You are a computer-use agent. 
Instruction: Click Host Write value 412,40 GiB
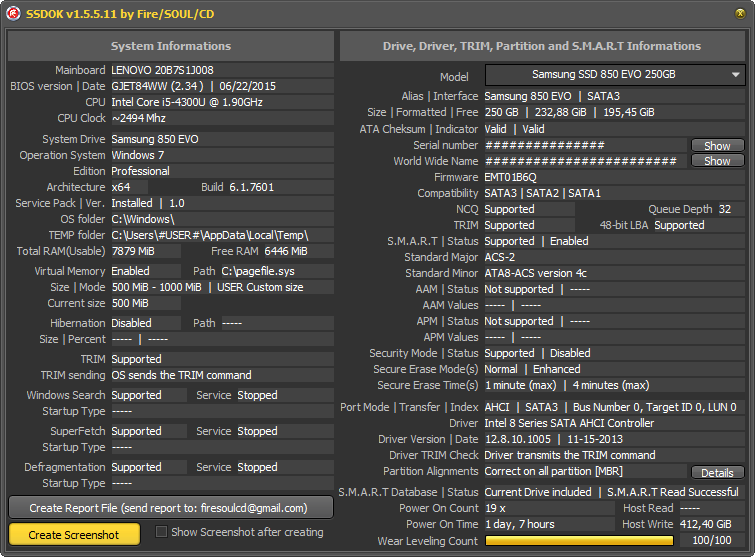705,524
